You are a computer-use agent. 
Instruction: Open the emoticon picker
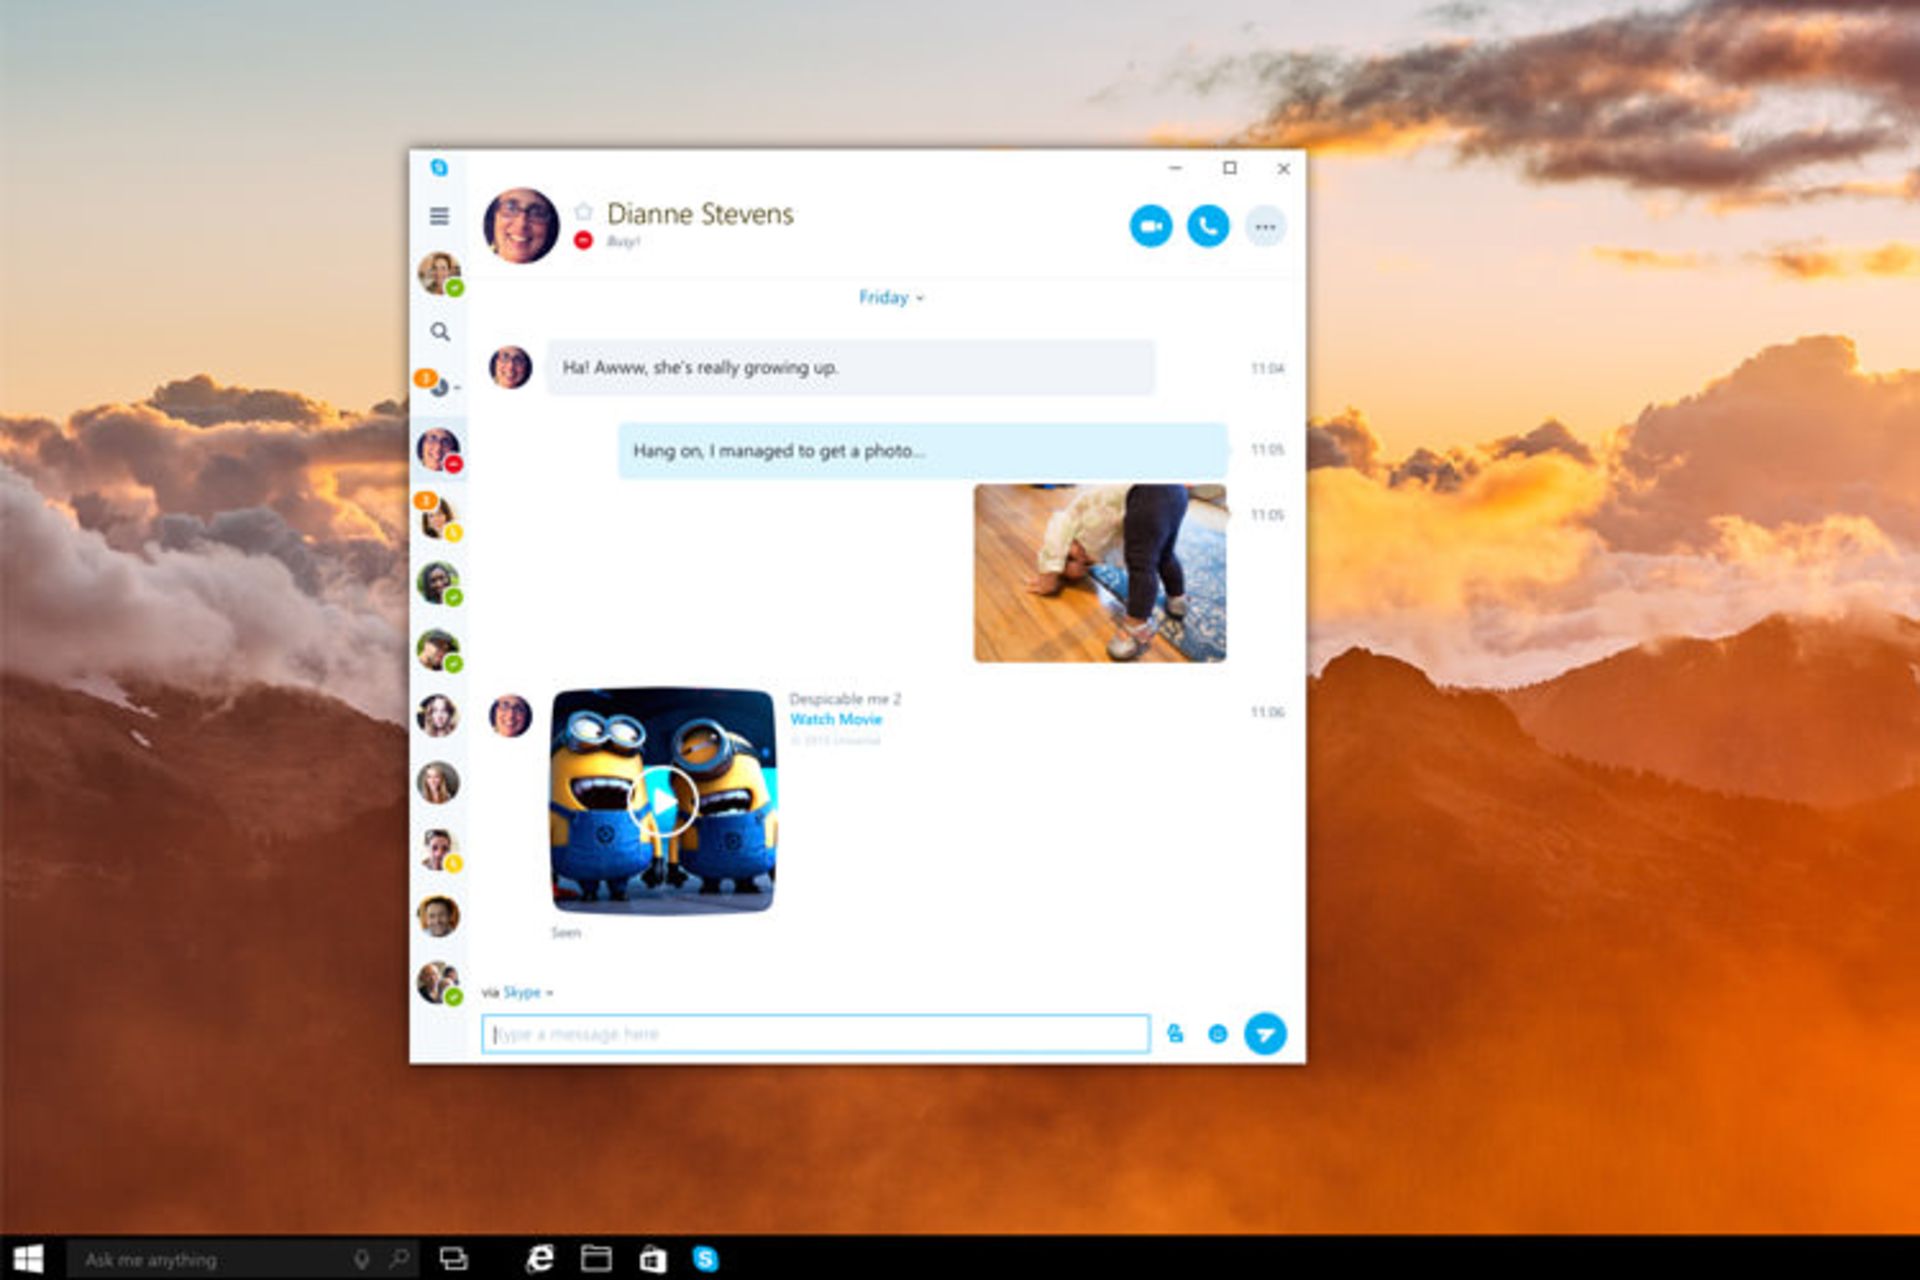tap(1217, 1034)
